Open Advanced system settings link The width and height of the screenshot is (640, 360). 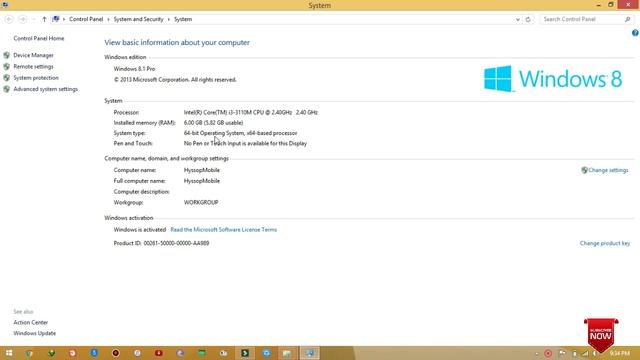point(45,89)
